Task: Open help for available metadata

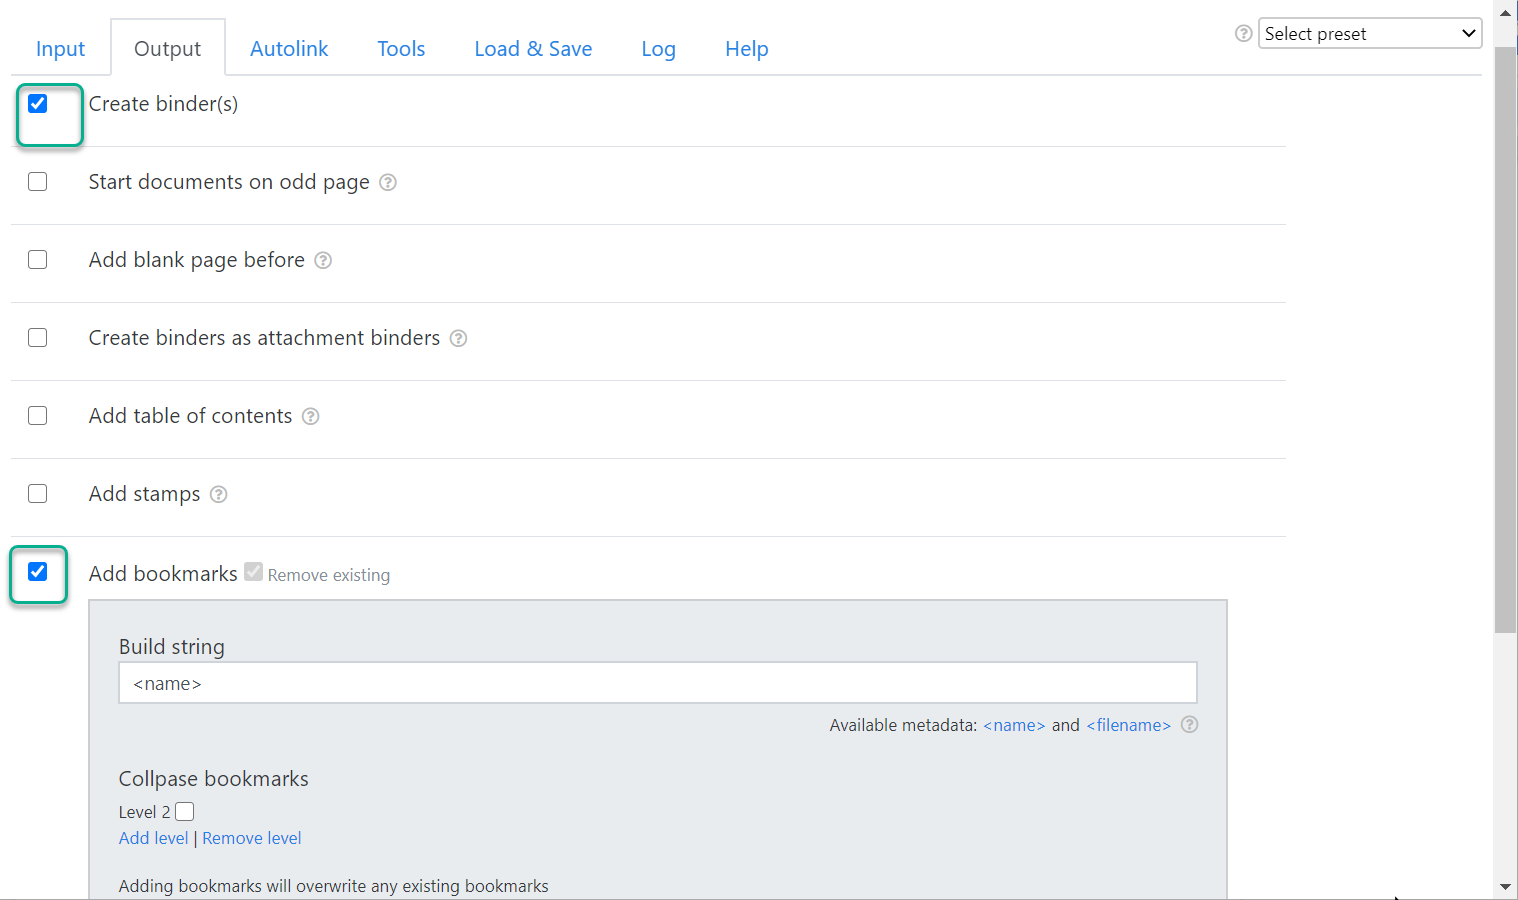Action: [1189, 725]
